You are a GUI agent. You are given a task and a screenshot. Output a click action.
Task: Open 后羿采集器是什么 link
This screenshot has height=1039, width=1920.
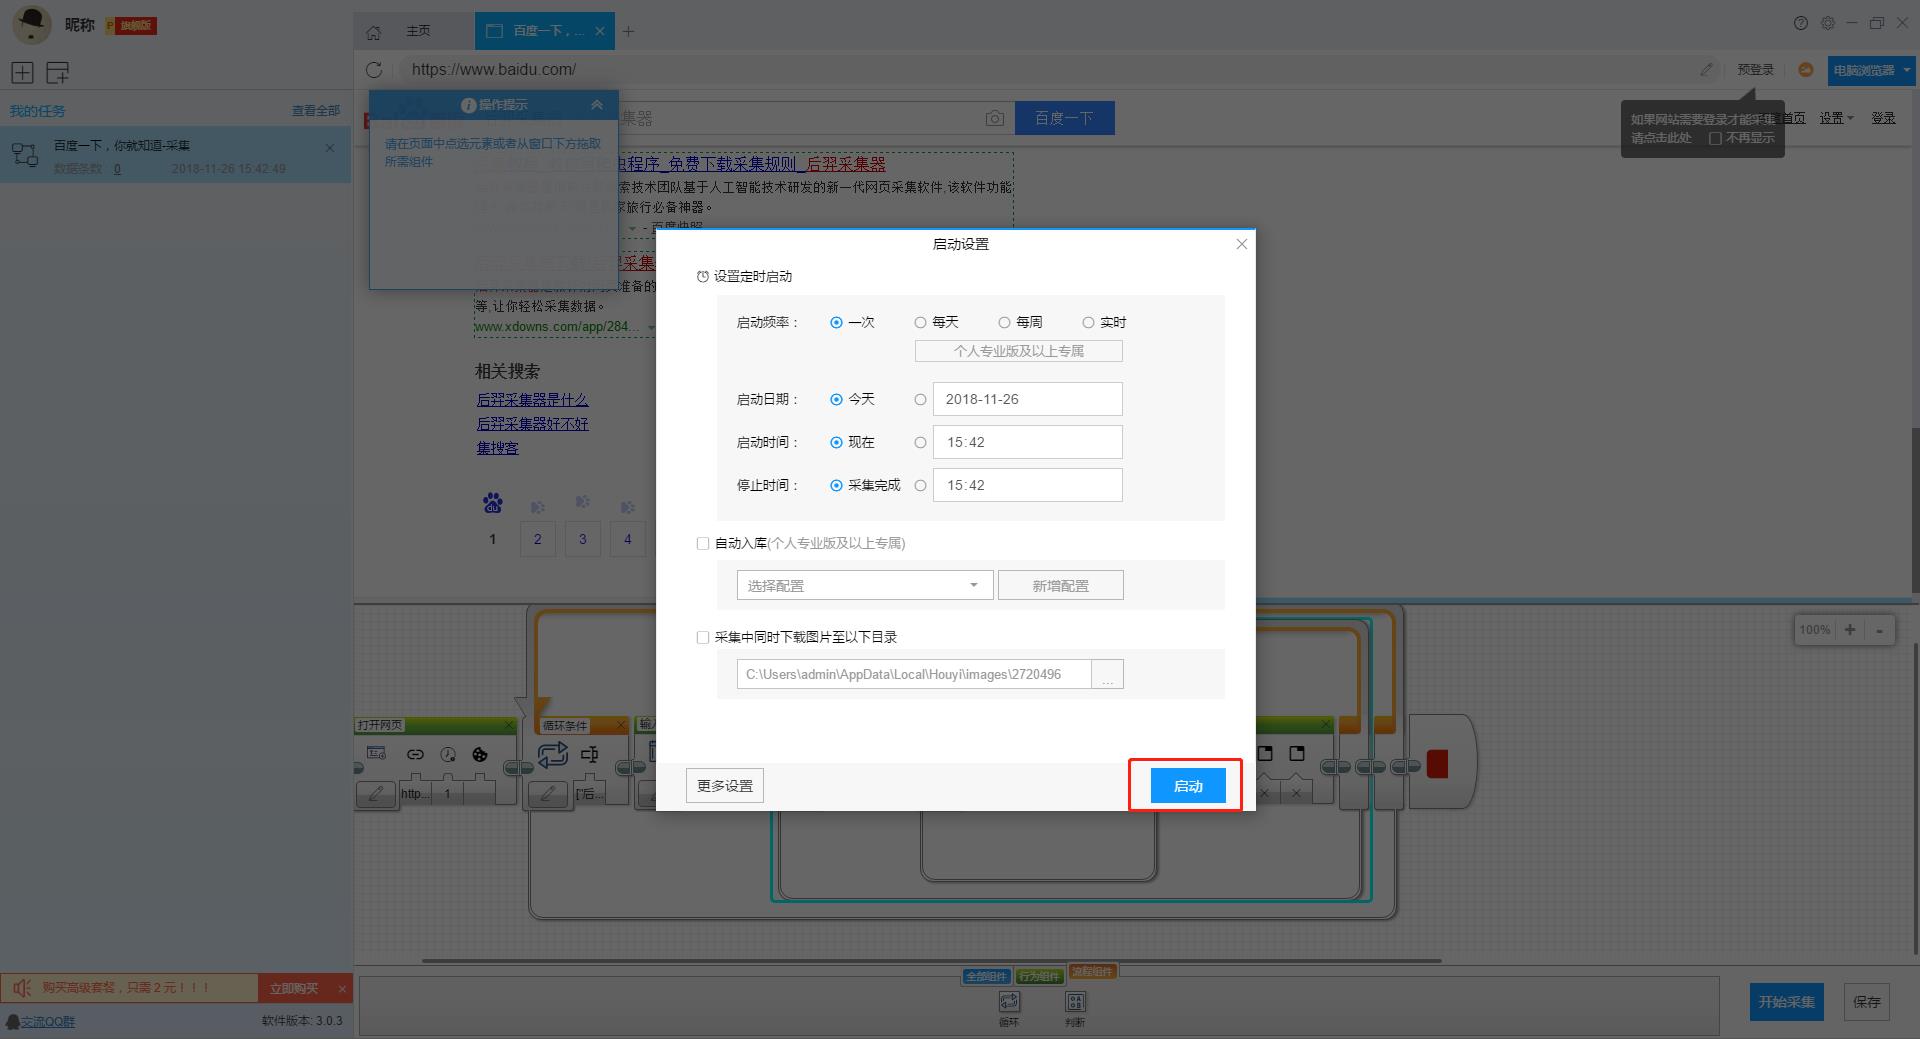pos(532,400)
